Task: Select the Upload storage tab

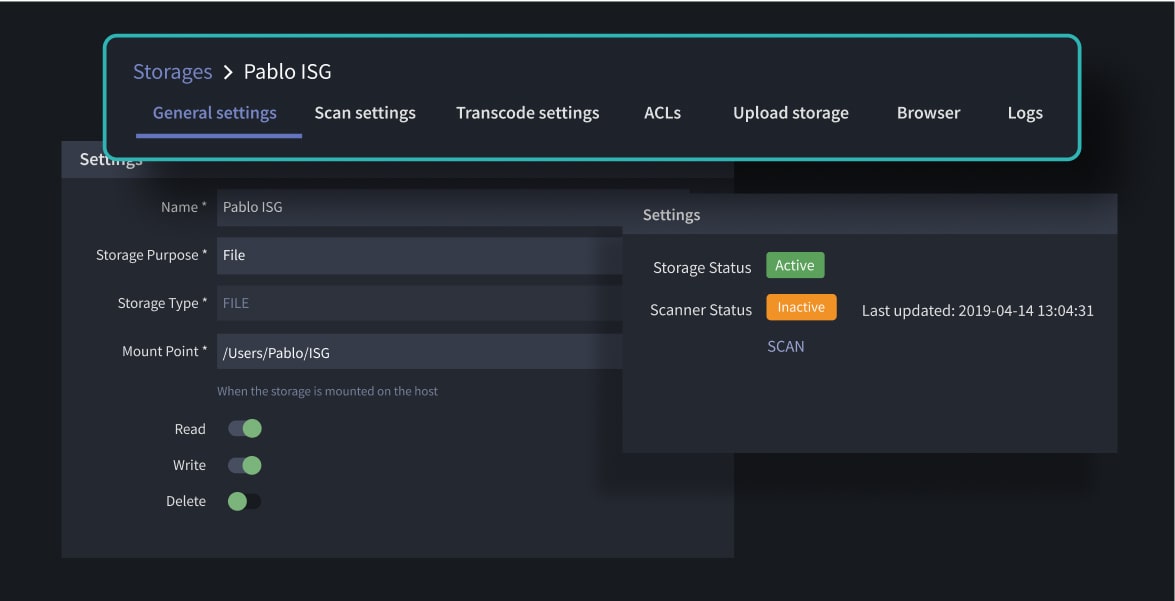Action: coord(790,113)
